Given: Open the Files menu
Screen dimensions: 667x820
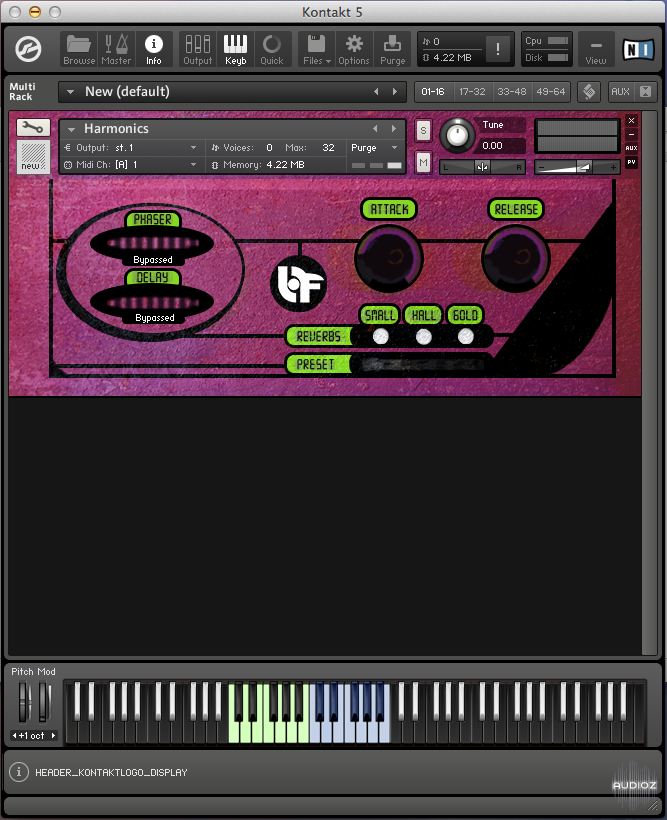Looking at the screenshot, I should coord(317,50).
